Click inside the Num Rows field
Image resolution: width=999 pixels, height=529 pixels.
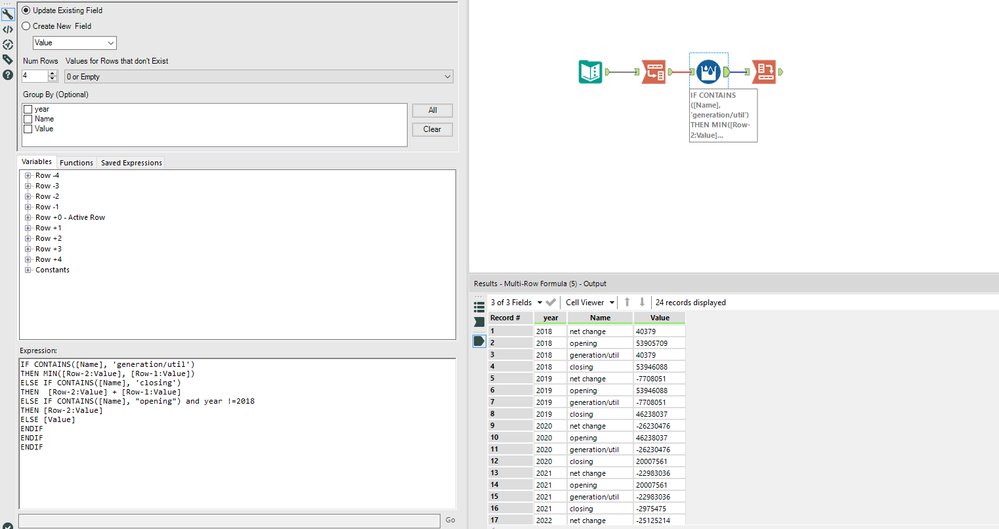pyautogui.click(x=34, y=76)
